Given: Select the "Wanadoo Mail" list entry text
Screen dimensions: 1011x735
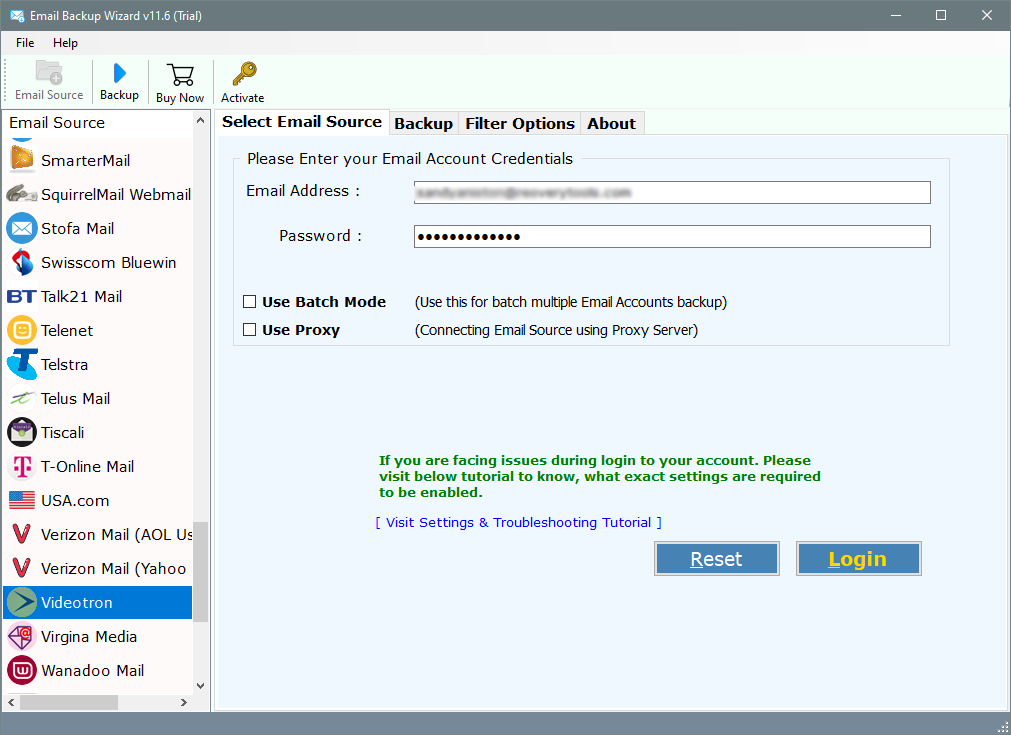Looking at the screenshot, I should pyautogui.click(x=92, y=671).
